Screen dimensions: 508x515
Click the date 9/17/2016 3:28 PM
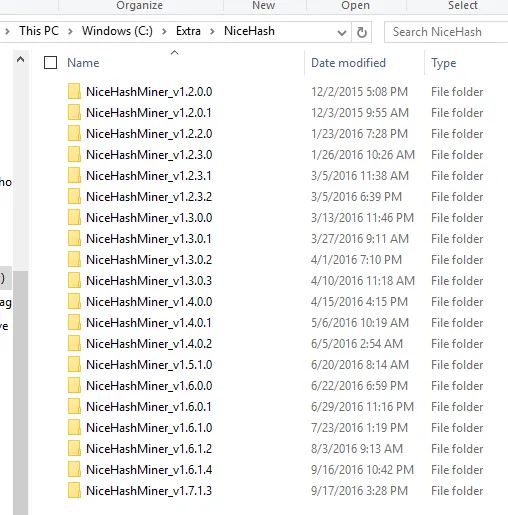tap(359, 491)
